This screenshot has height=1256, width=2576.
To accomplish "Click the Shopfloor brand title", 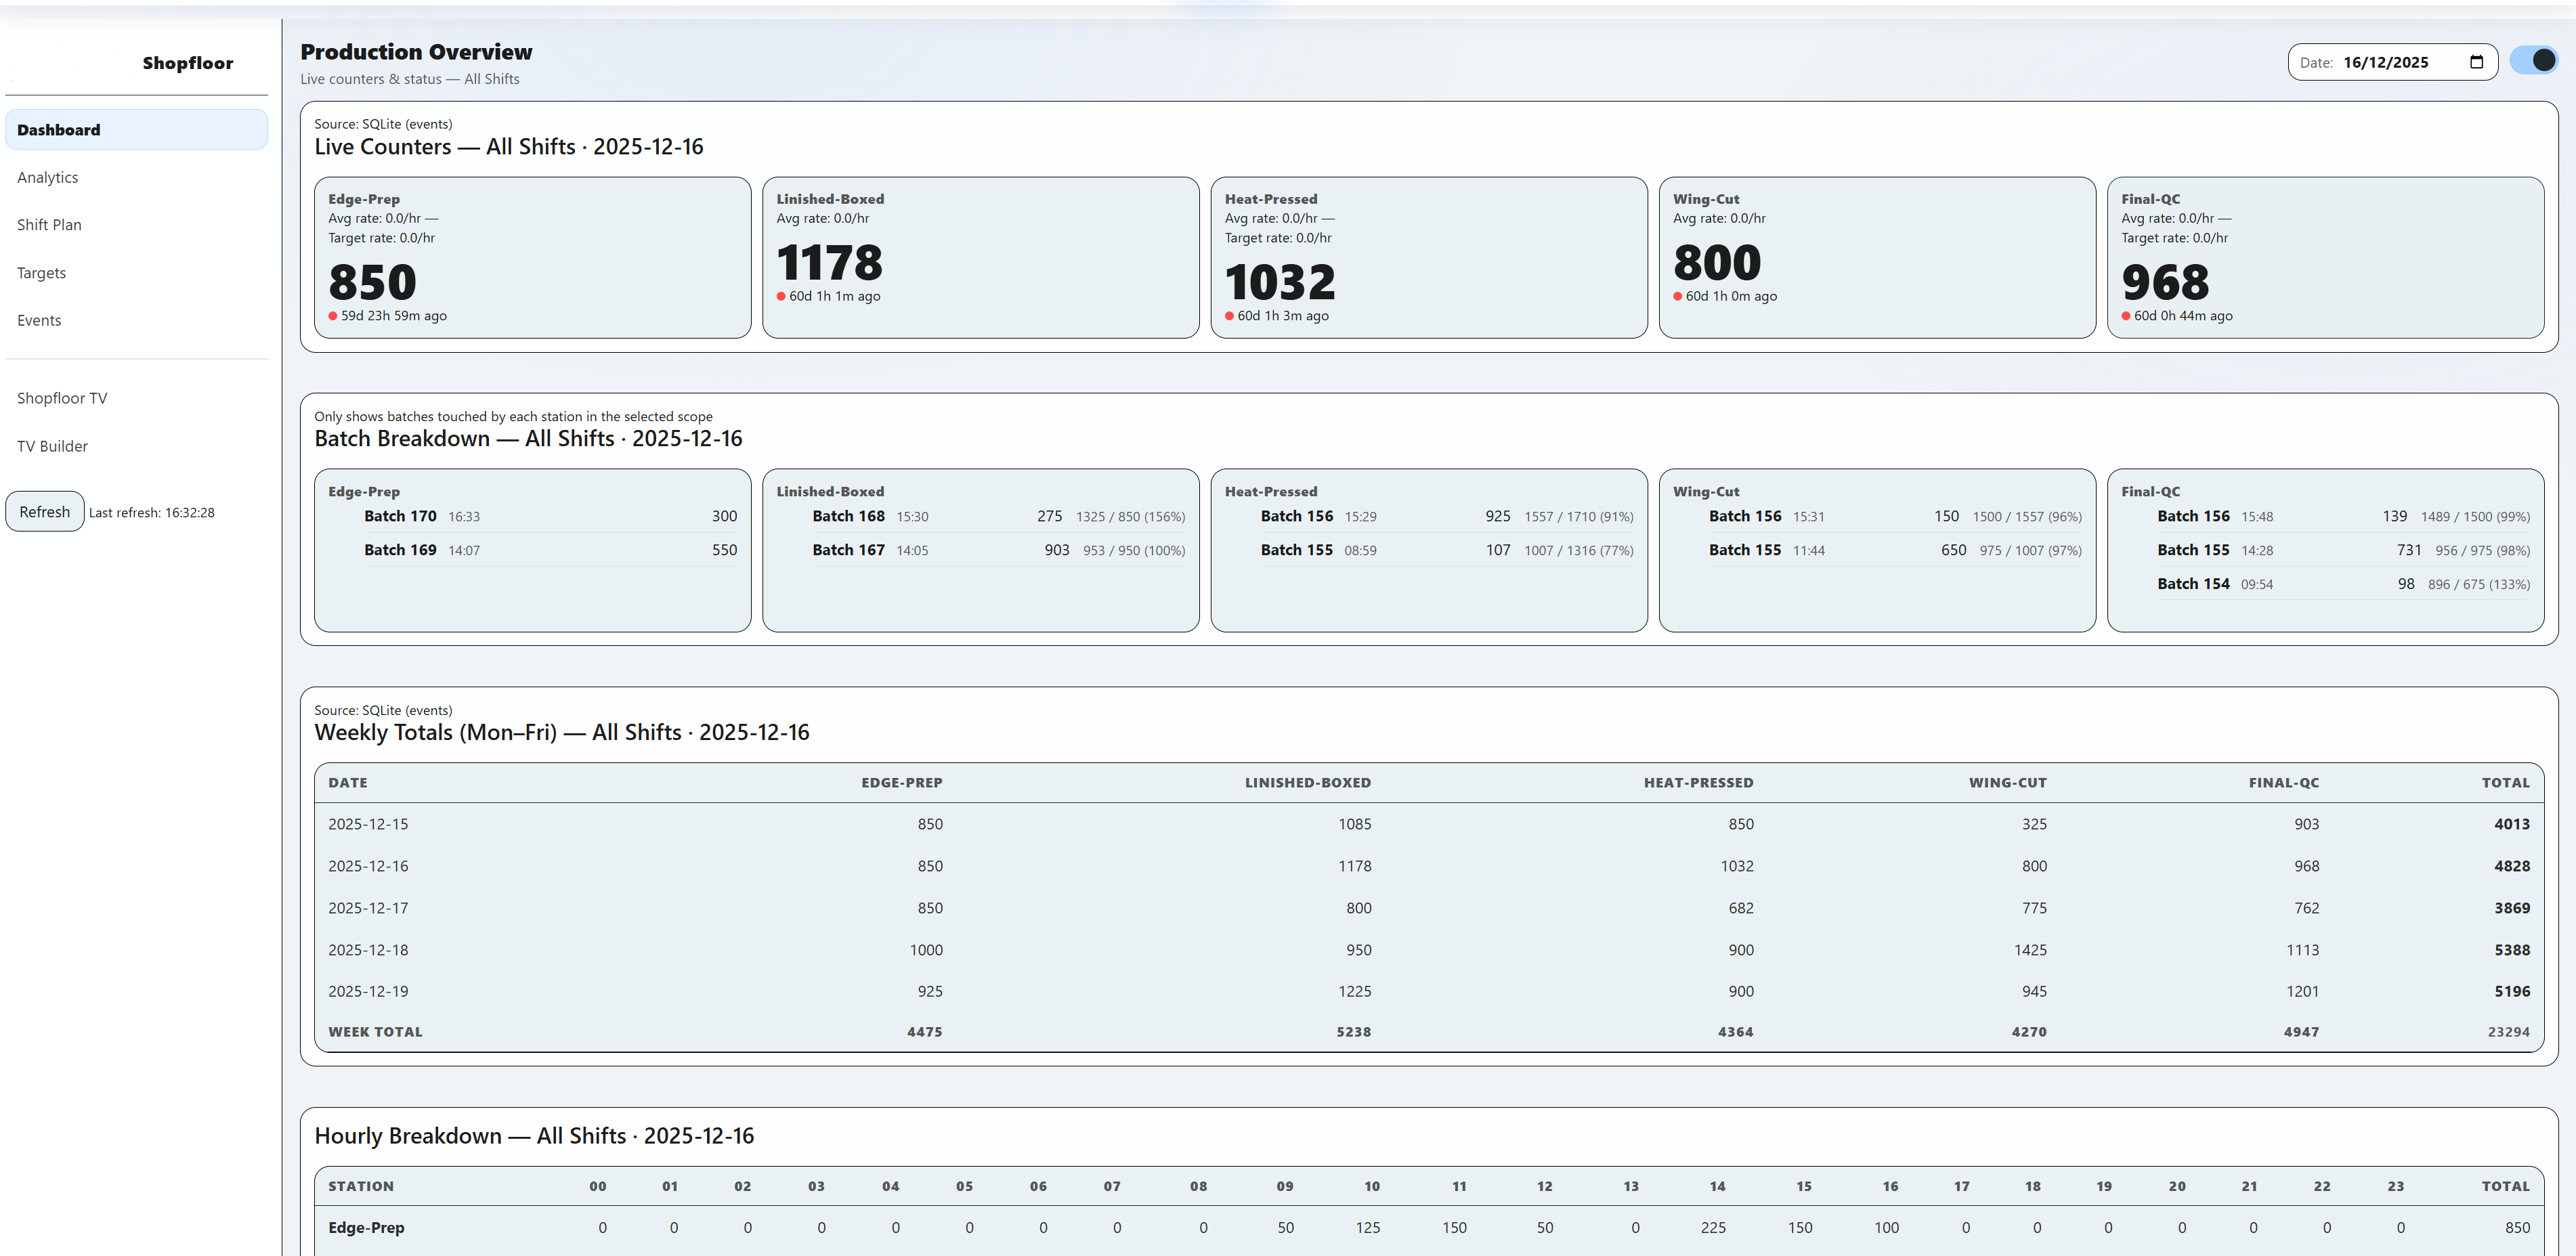I will click(x=187, y=63).
